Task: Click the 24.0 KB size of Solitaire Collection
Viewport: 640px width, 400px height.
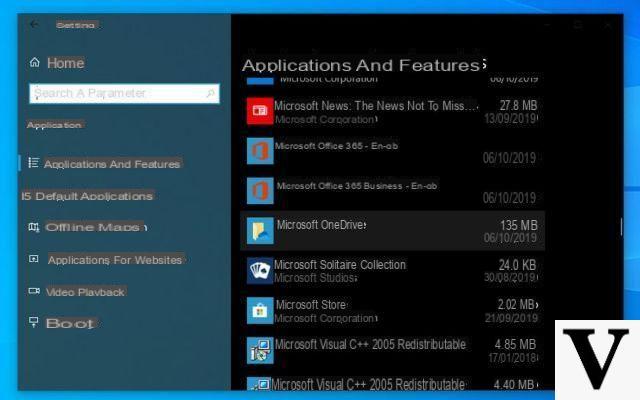Action: click(517, 265)
